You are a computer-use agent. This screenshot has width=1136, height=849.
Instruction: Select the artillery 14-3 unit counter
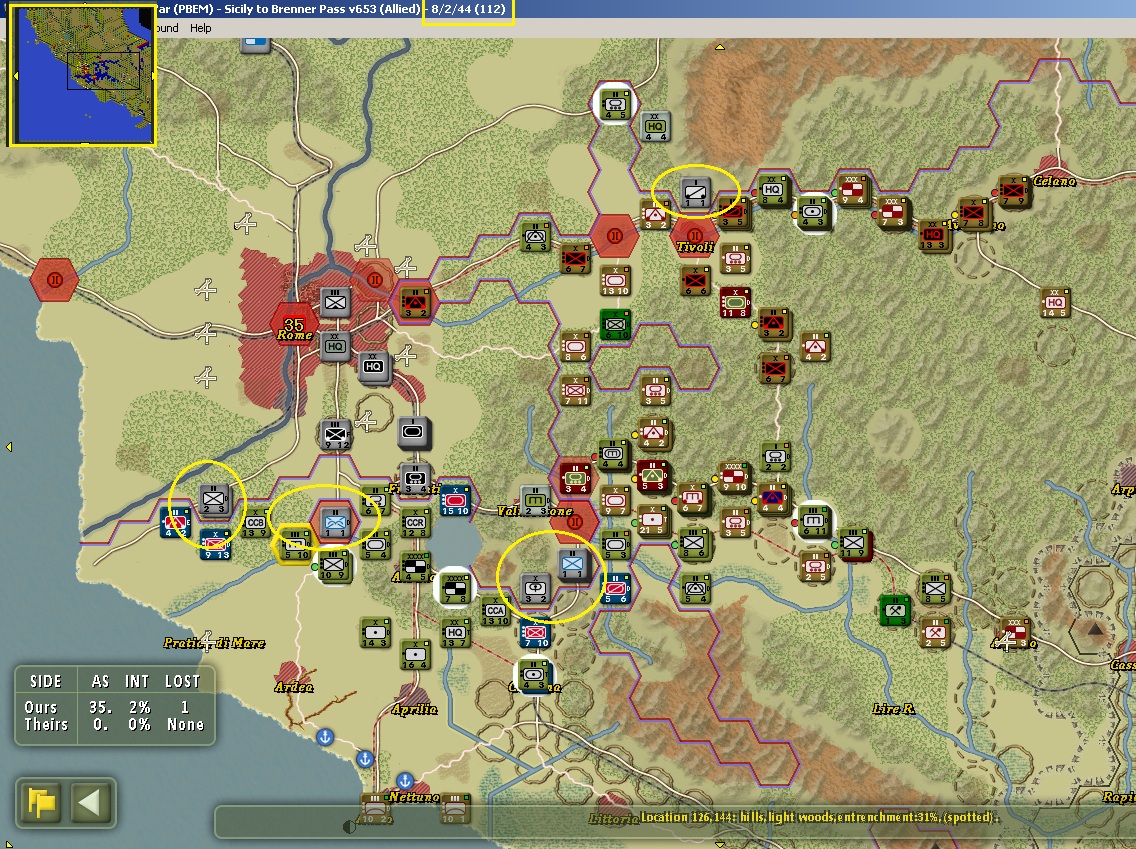[x=375, y=634]
